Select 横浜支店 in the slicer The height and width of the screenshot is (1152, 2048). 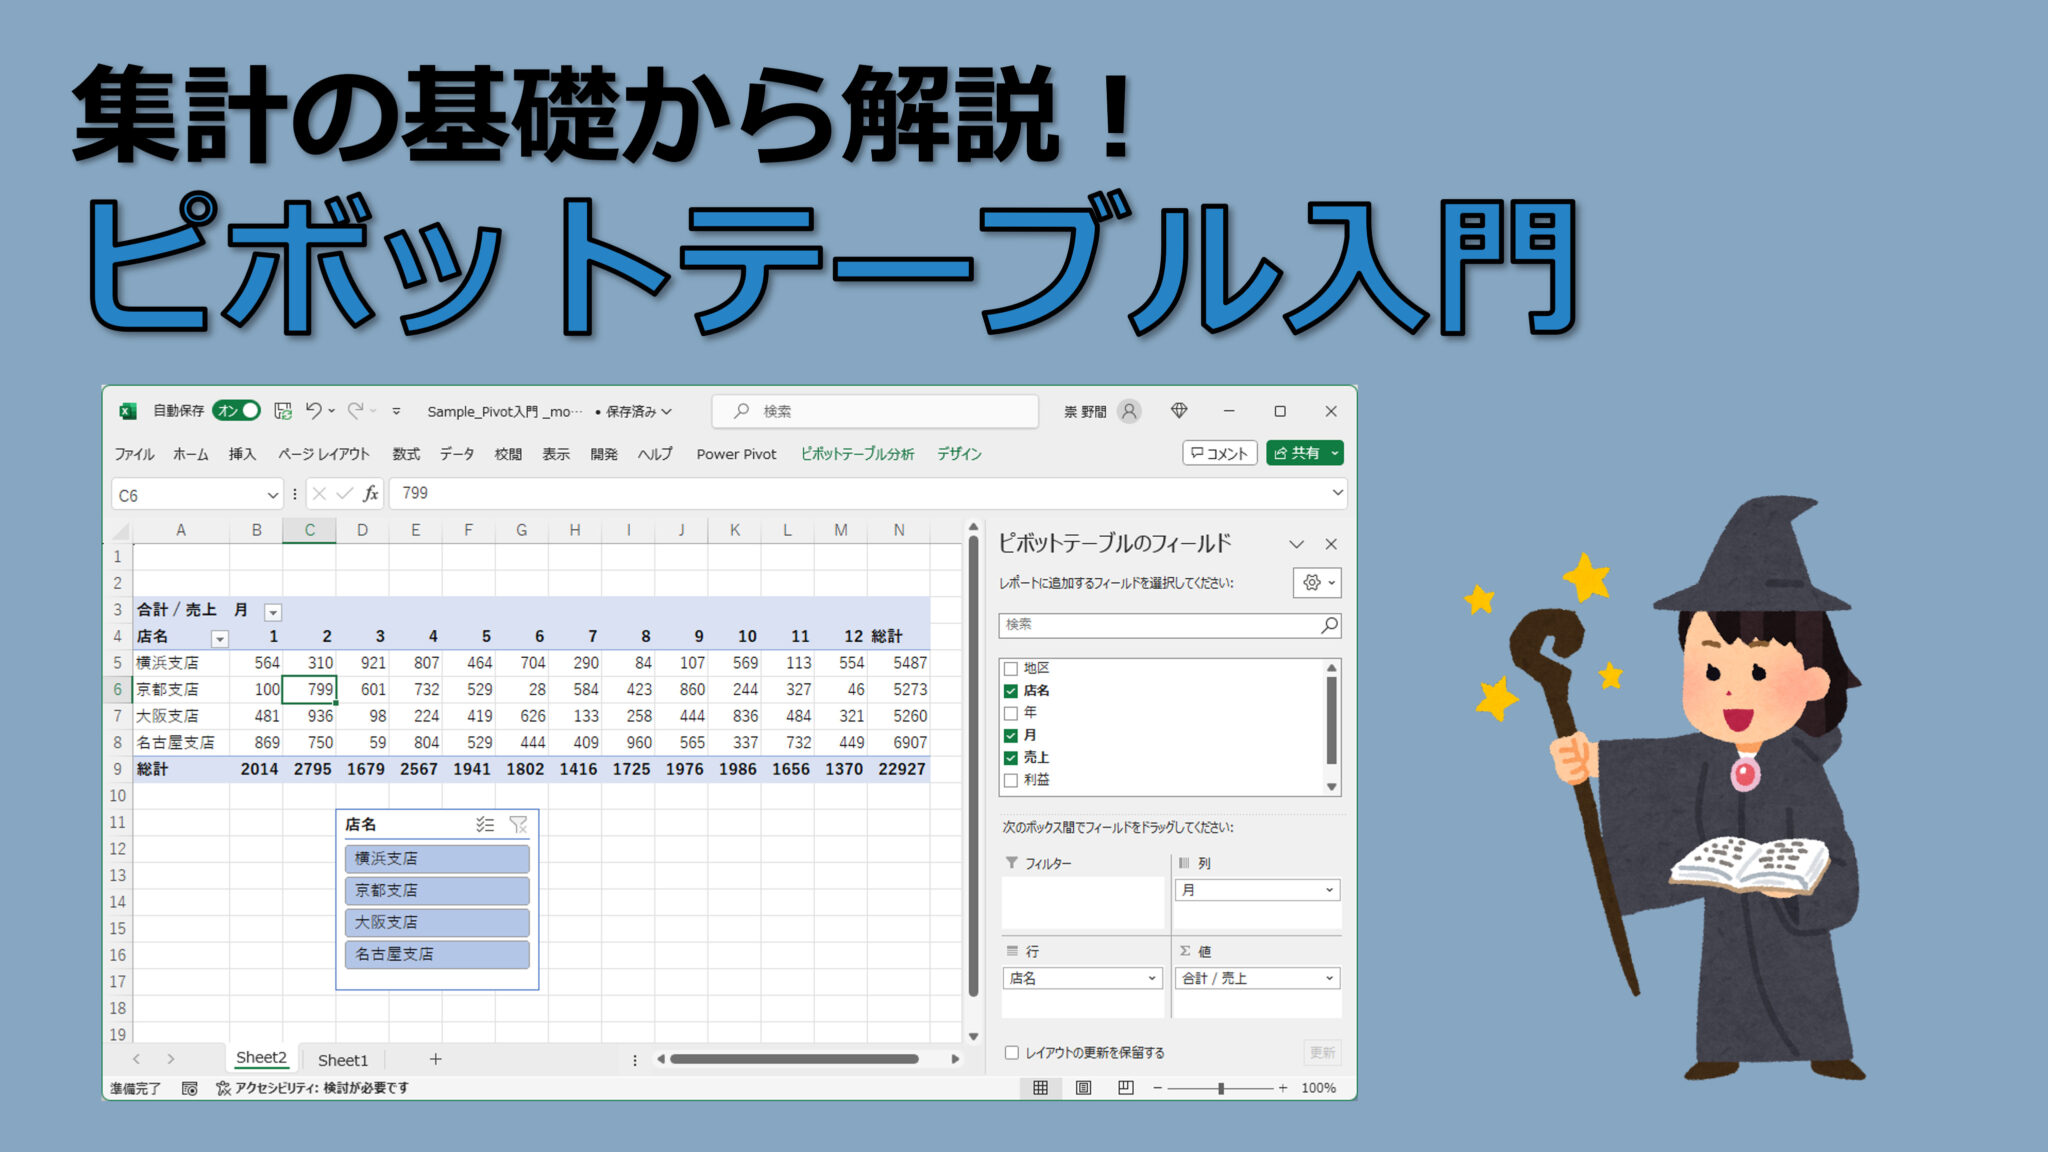tap(437, 858)
